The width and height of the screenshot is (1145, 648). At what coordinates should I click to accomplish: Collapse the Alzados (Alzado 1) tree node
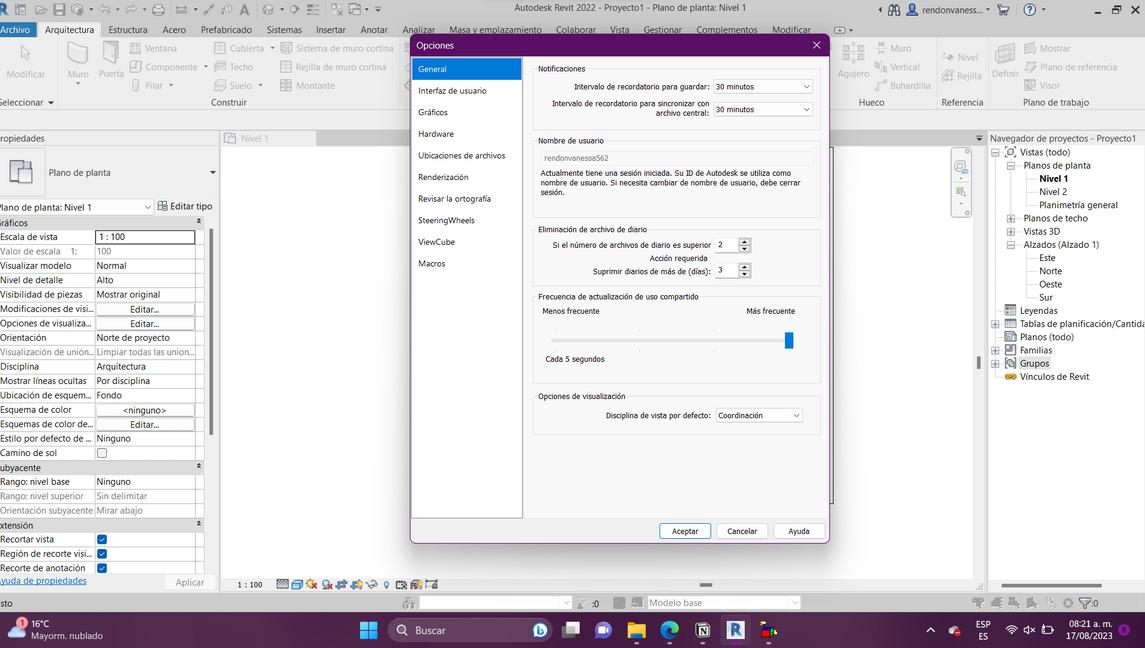pos(1011,245)
